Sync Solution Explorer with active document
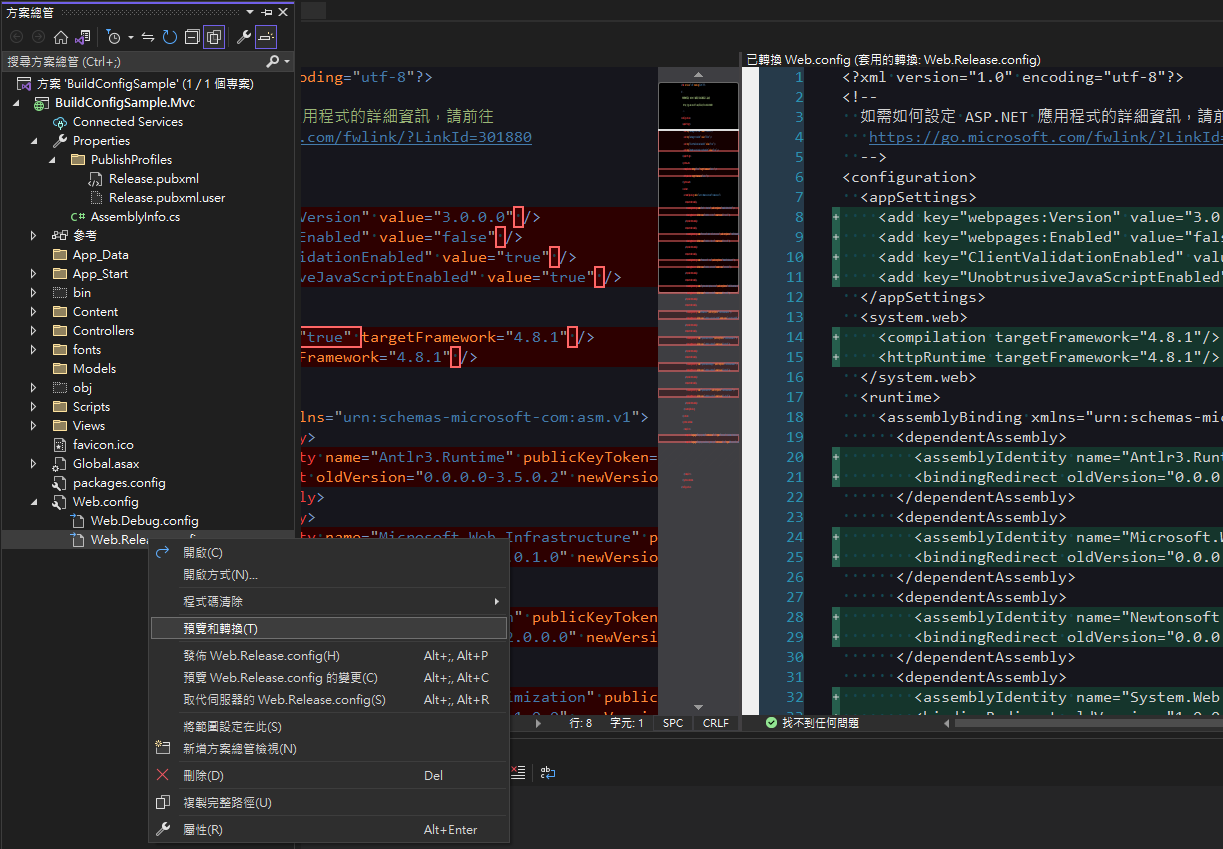 tap(147, 37)
